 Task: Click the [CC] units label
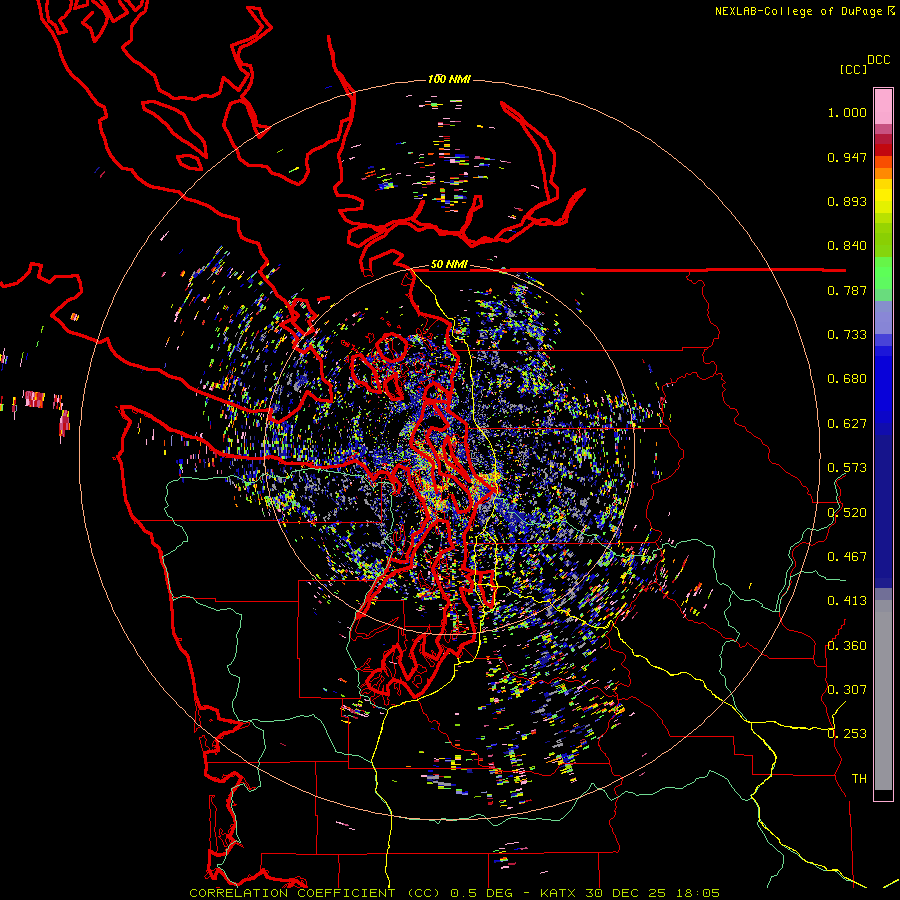(854, 69)
